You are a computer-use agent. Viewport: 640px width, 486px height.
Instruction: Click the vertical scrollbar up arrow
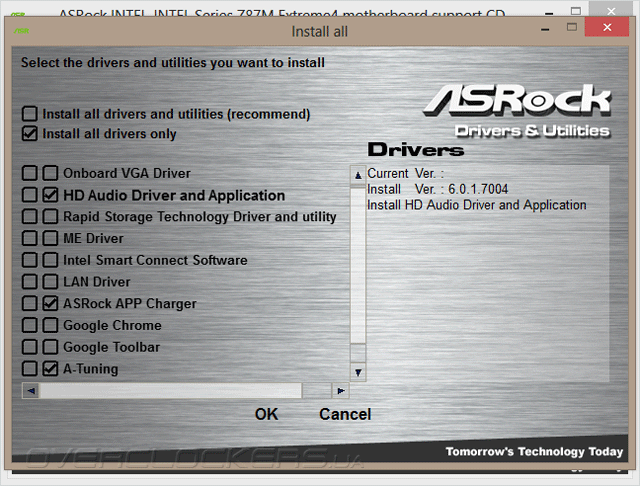358,175
